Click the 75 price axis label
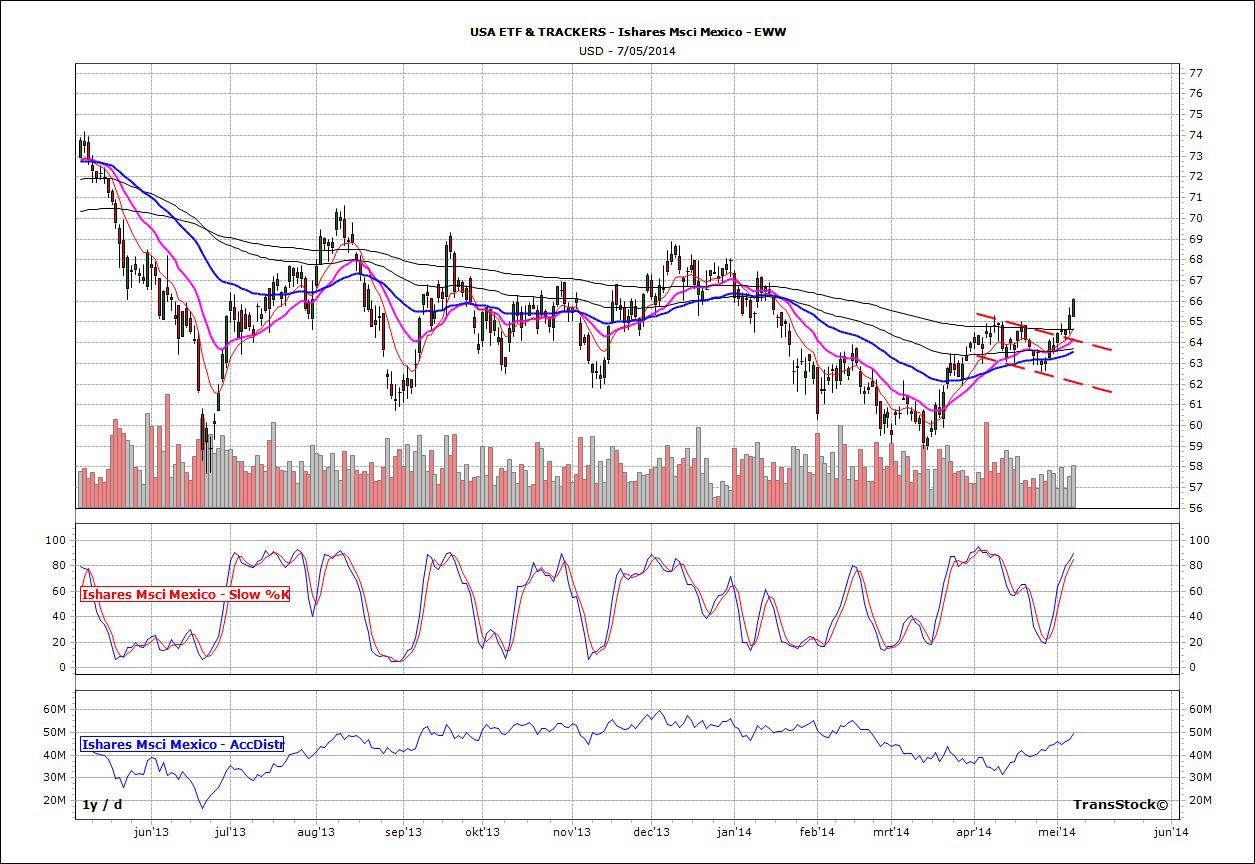The image size is (1255, 864). click(1196, 114)
